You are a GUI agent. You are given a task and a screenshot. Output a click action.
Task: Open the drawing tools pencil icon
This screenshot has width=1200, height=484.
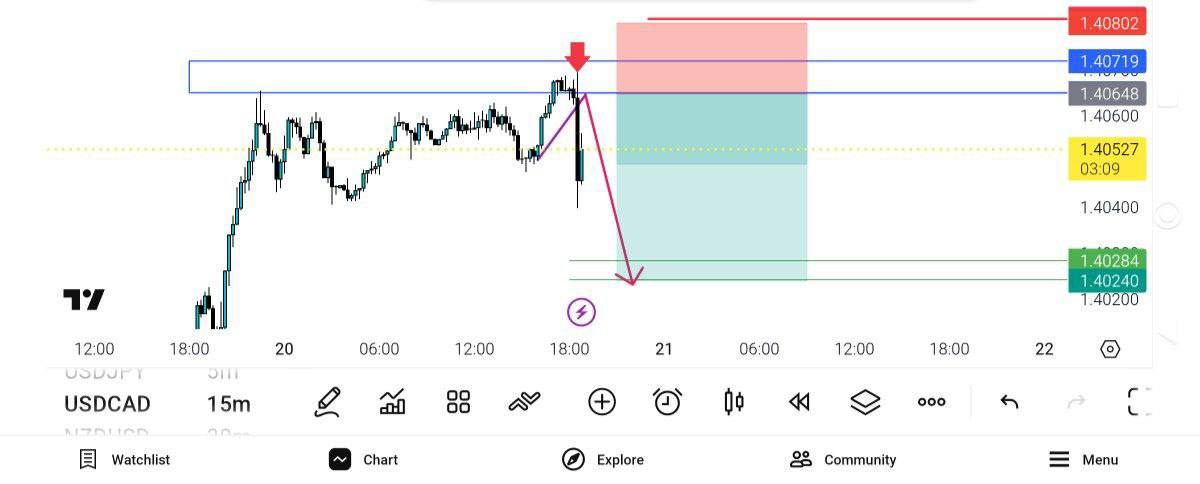pos(327,402)
